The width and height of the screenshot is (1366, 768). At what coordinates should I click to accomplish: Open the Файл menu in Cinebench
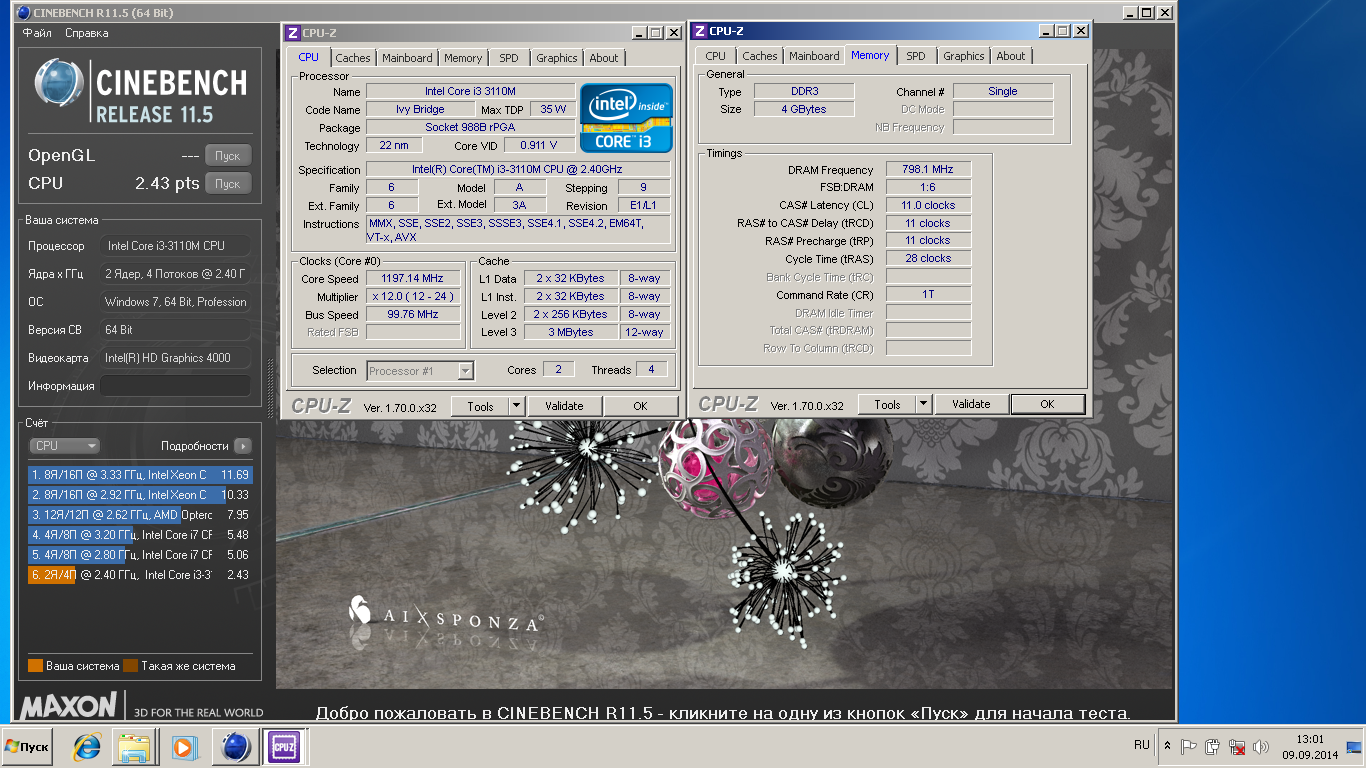[x=37, y=33]
